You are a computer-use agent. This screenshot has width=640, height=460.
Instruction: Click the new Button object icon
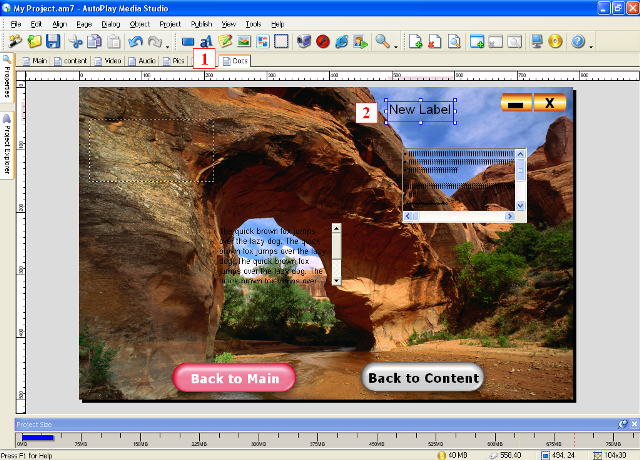click(188, 42)
